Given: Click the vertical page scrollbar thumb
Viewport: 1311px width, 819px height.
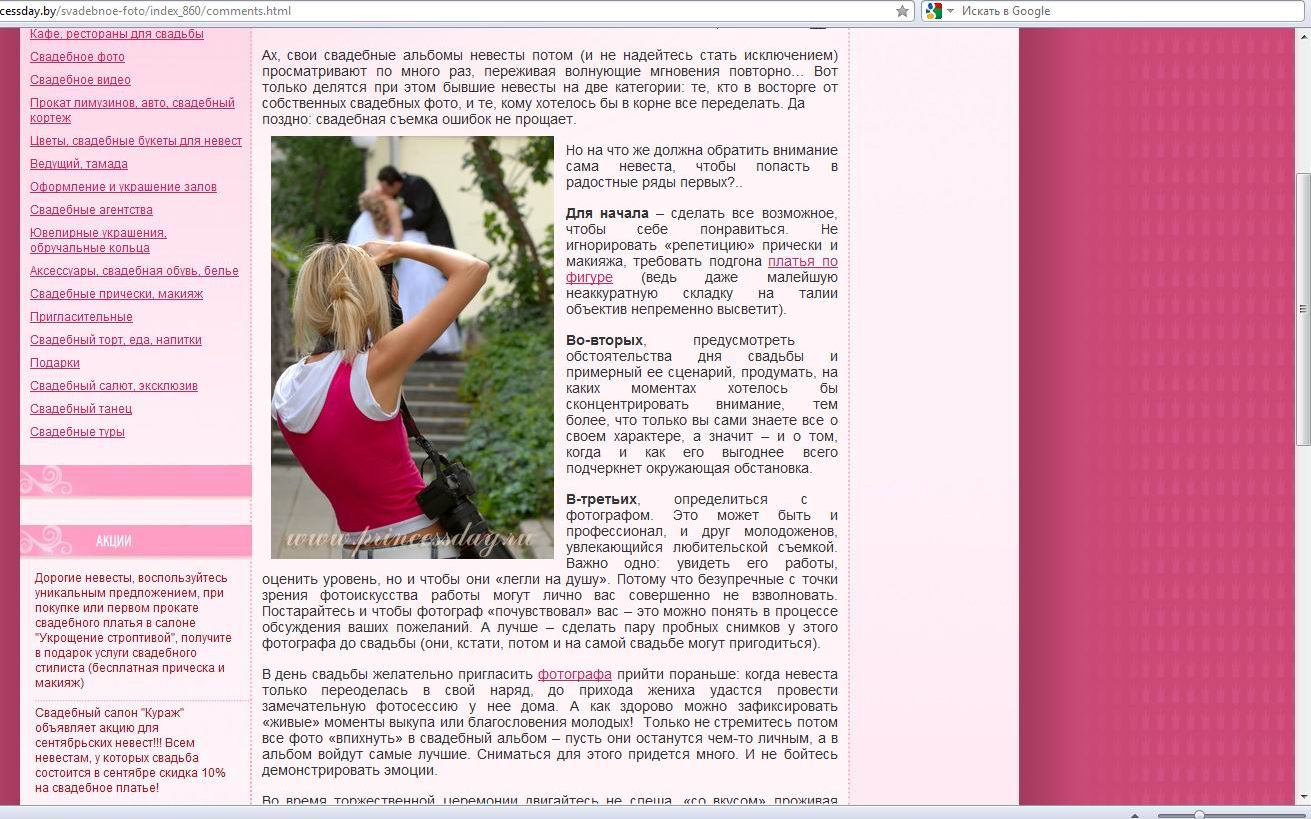Looking at the screenshot, I should [1302, 308].
